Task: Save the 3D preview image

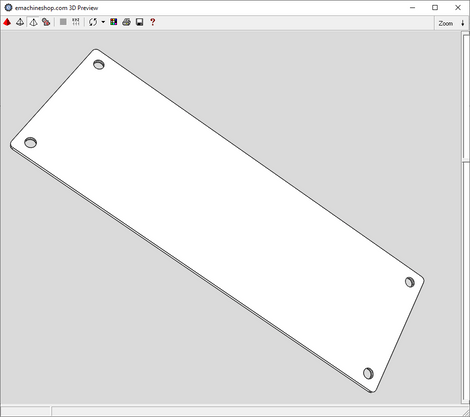Action: coord(139,22)
